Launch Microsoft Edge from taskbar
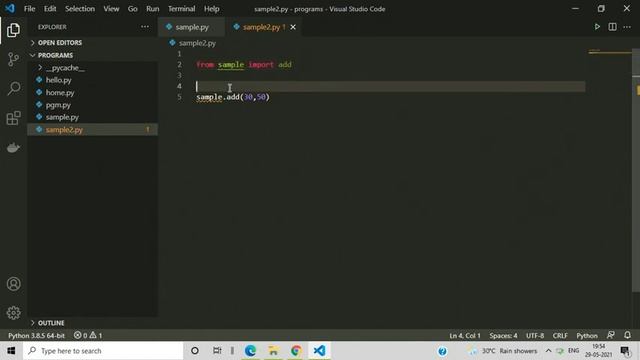The image size is (640, 360). pos(250,351)
